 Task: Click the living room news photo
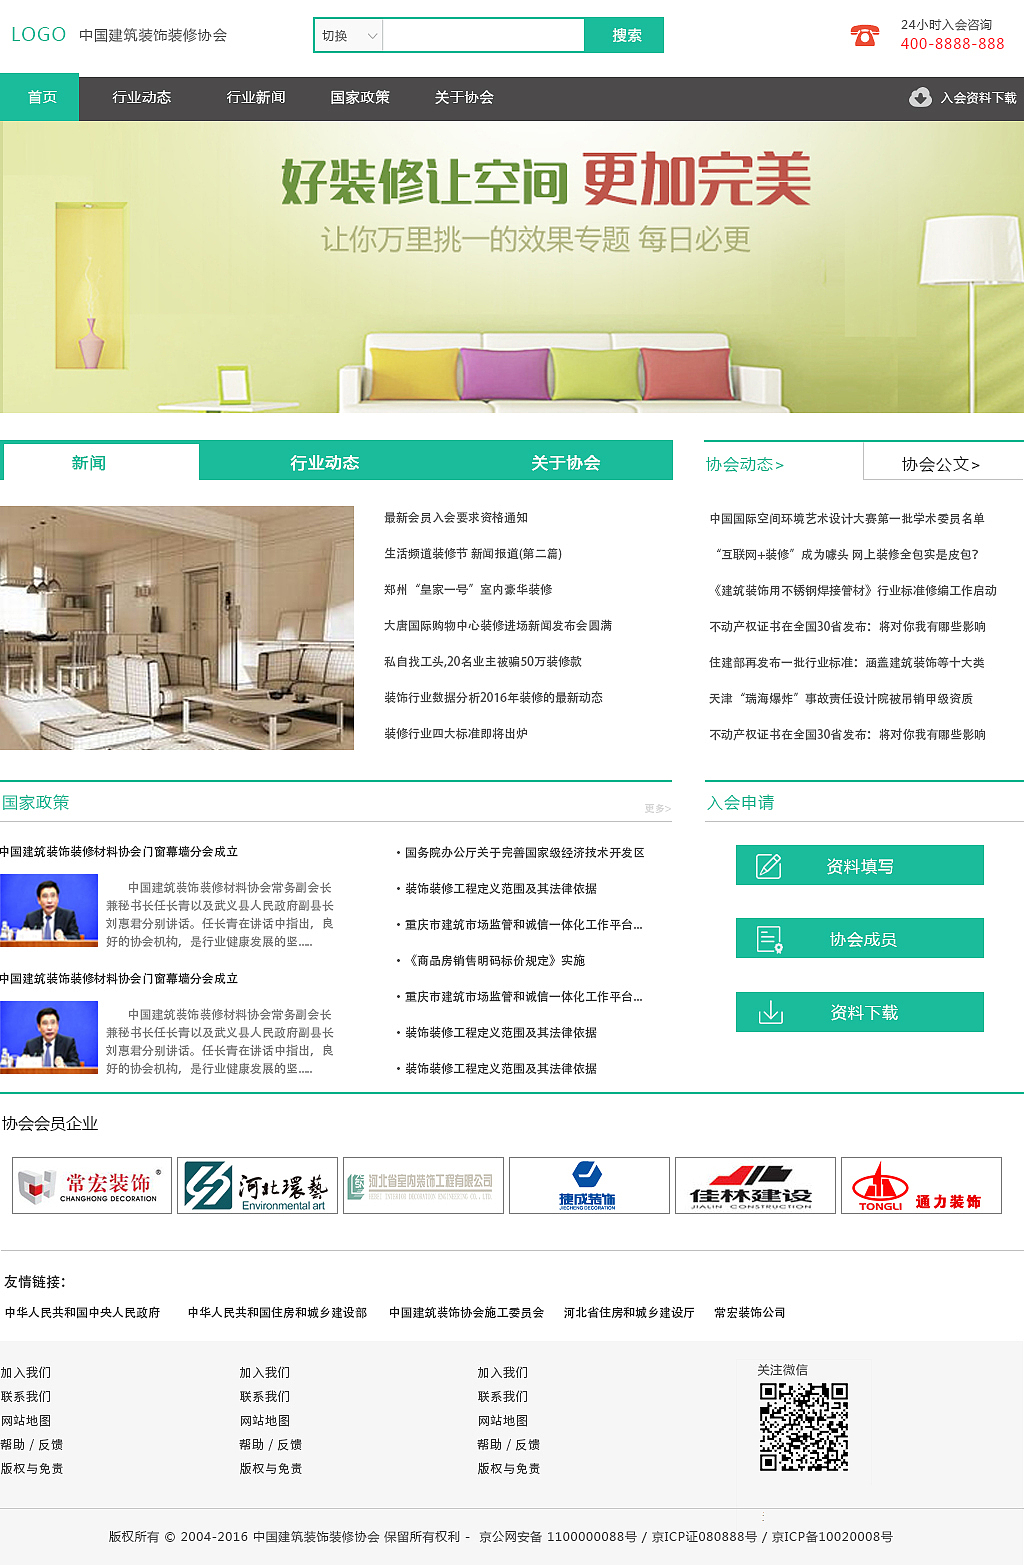pos(177,628)
